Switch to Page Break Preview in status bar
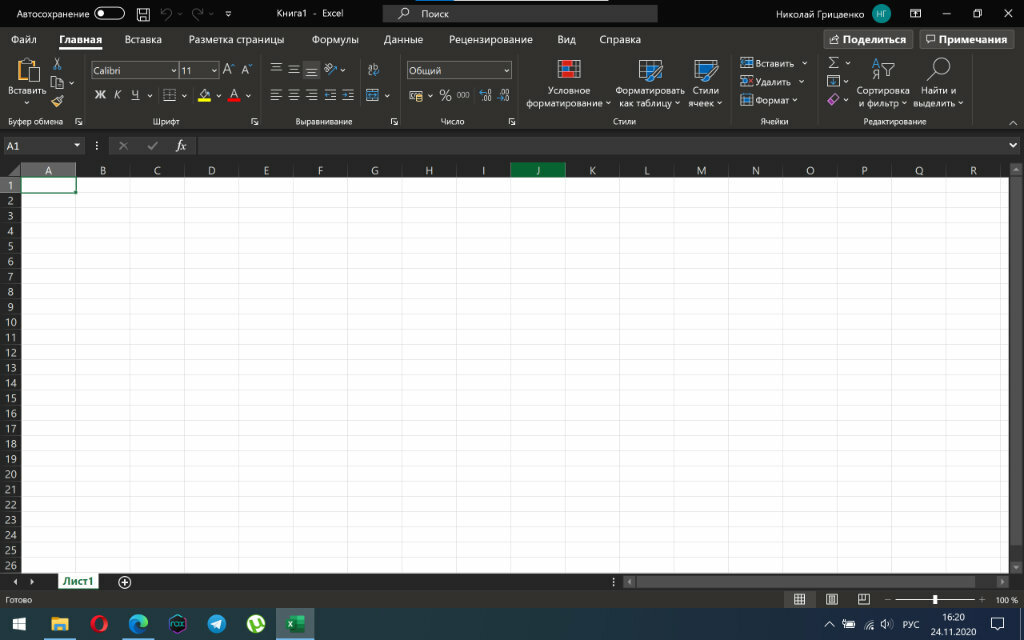This screenshot has width=1024, height=640. click(863, 600)
